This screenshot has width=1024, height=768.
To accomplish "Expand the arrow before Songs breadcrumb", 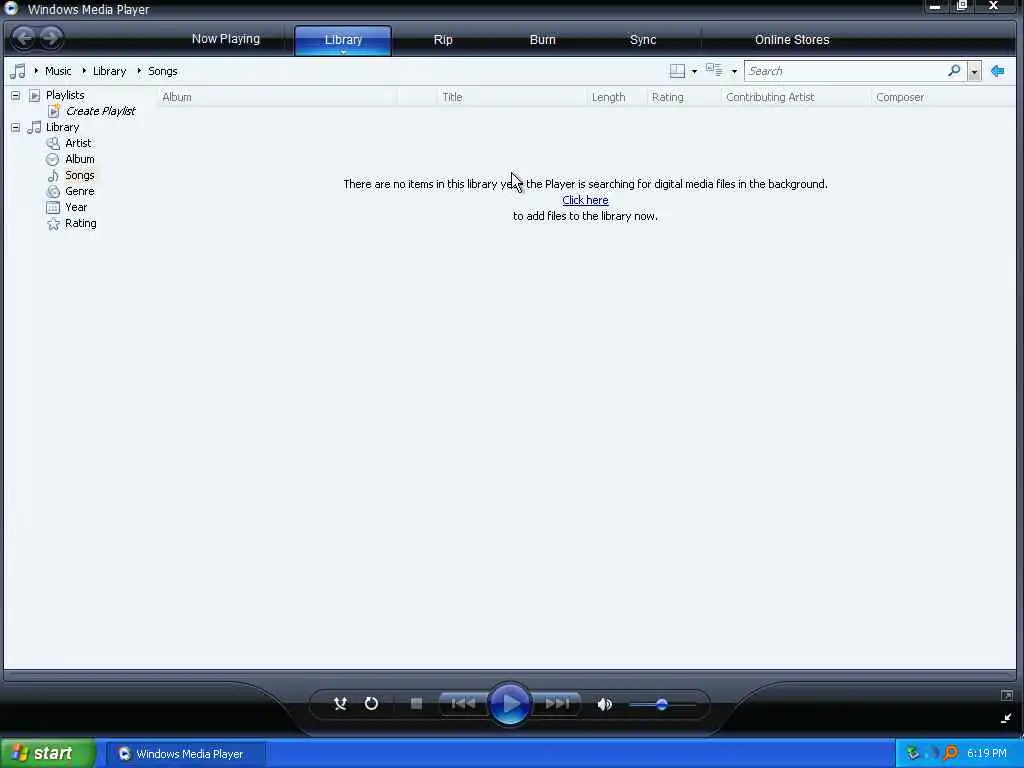I will pyautogui.click(x=139, y=71).
